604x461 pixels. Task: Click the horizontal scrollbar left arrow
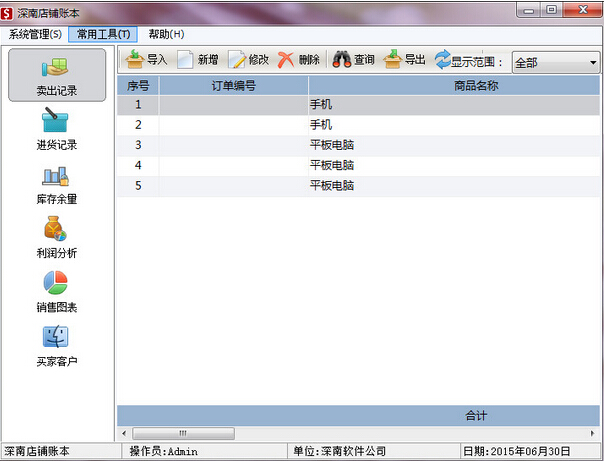pos(124,433)
